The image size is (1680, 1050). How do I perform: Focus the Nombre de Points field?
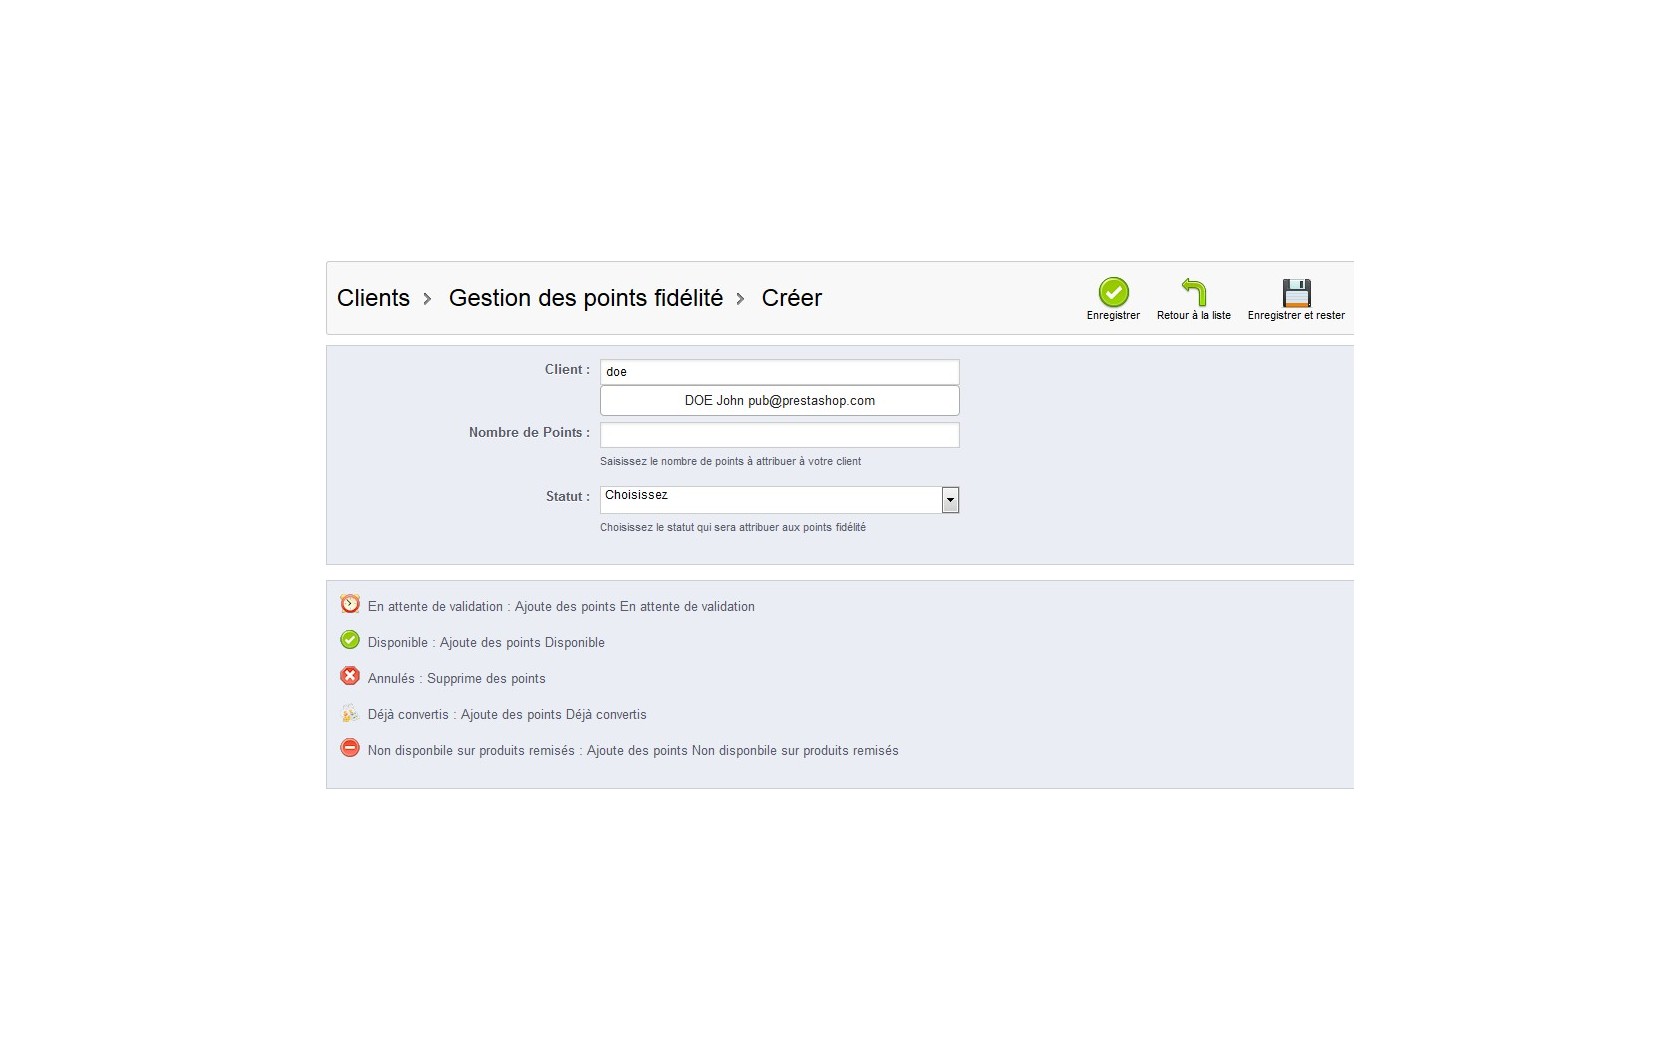[x=779, y=435]
